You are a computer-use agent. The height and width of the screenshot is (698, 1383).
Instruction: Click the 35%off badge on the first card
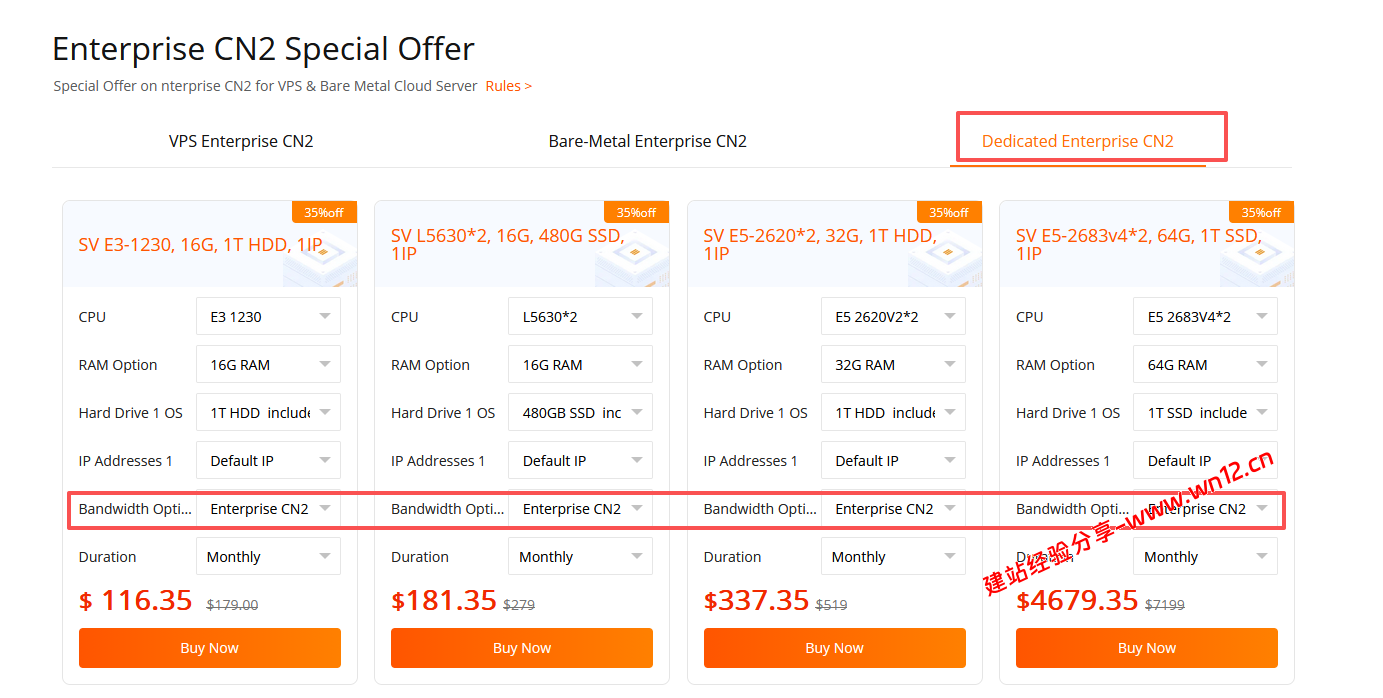tap(323, 212)
